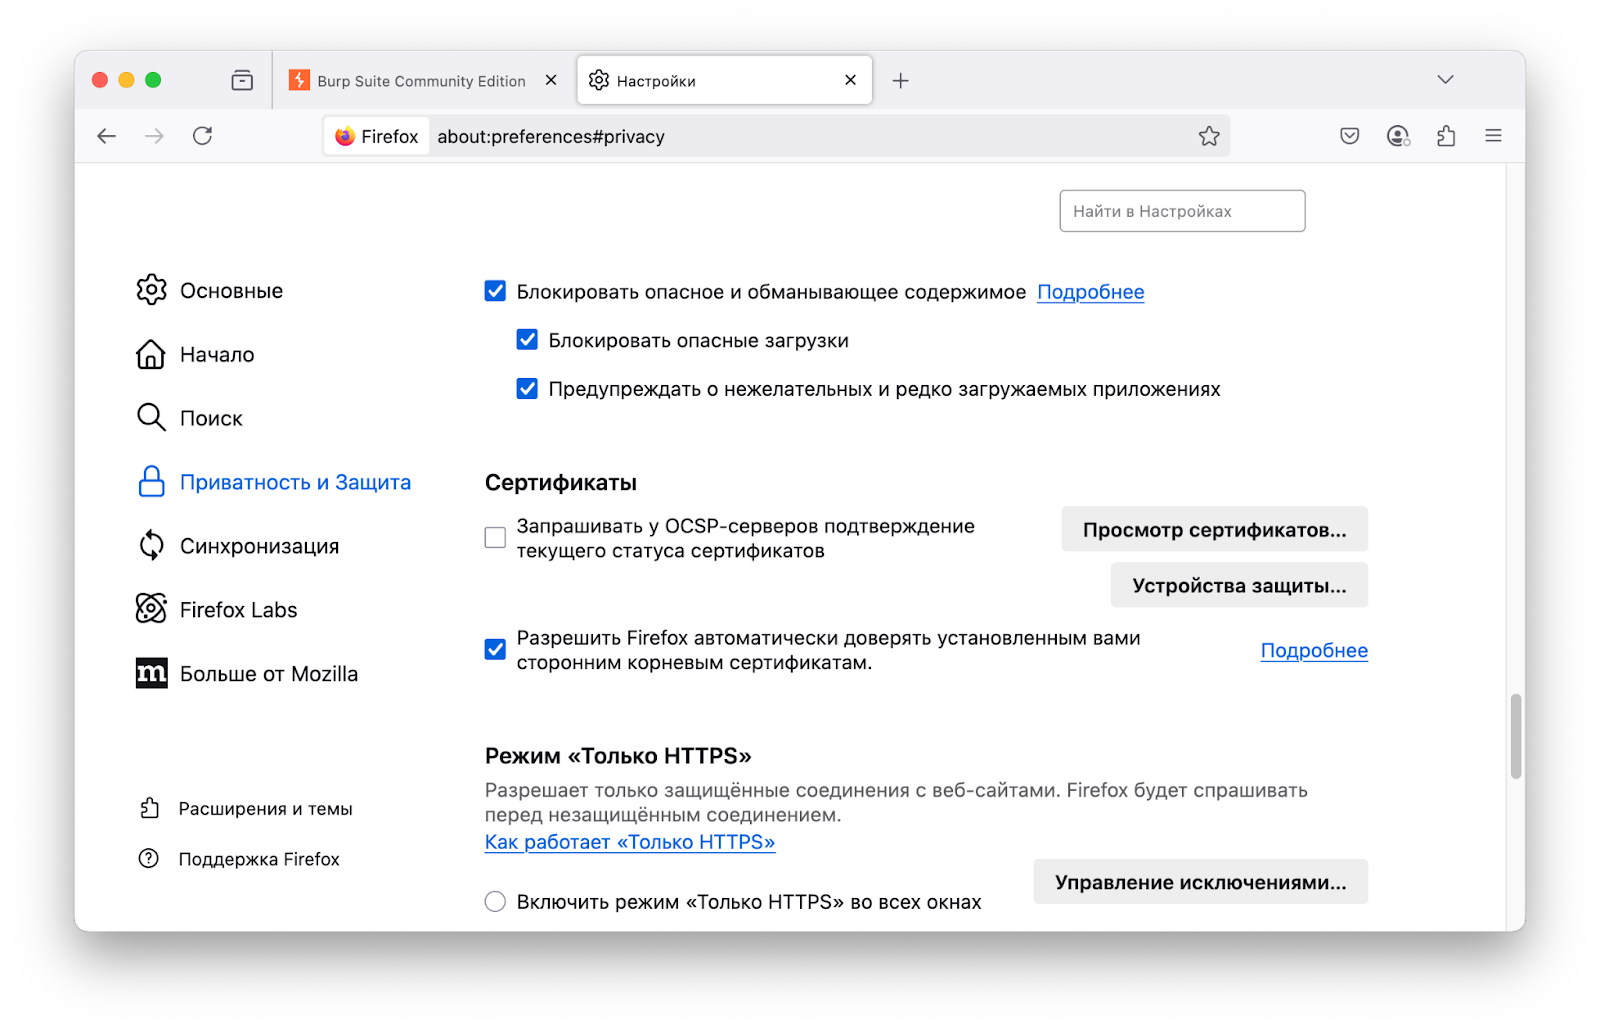Click the gear icon on Настройки tab
Image resolution: width=1600 pixels, height=1030 pixels.
pos(599,80)
